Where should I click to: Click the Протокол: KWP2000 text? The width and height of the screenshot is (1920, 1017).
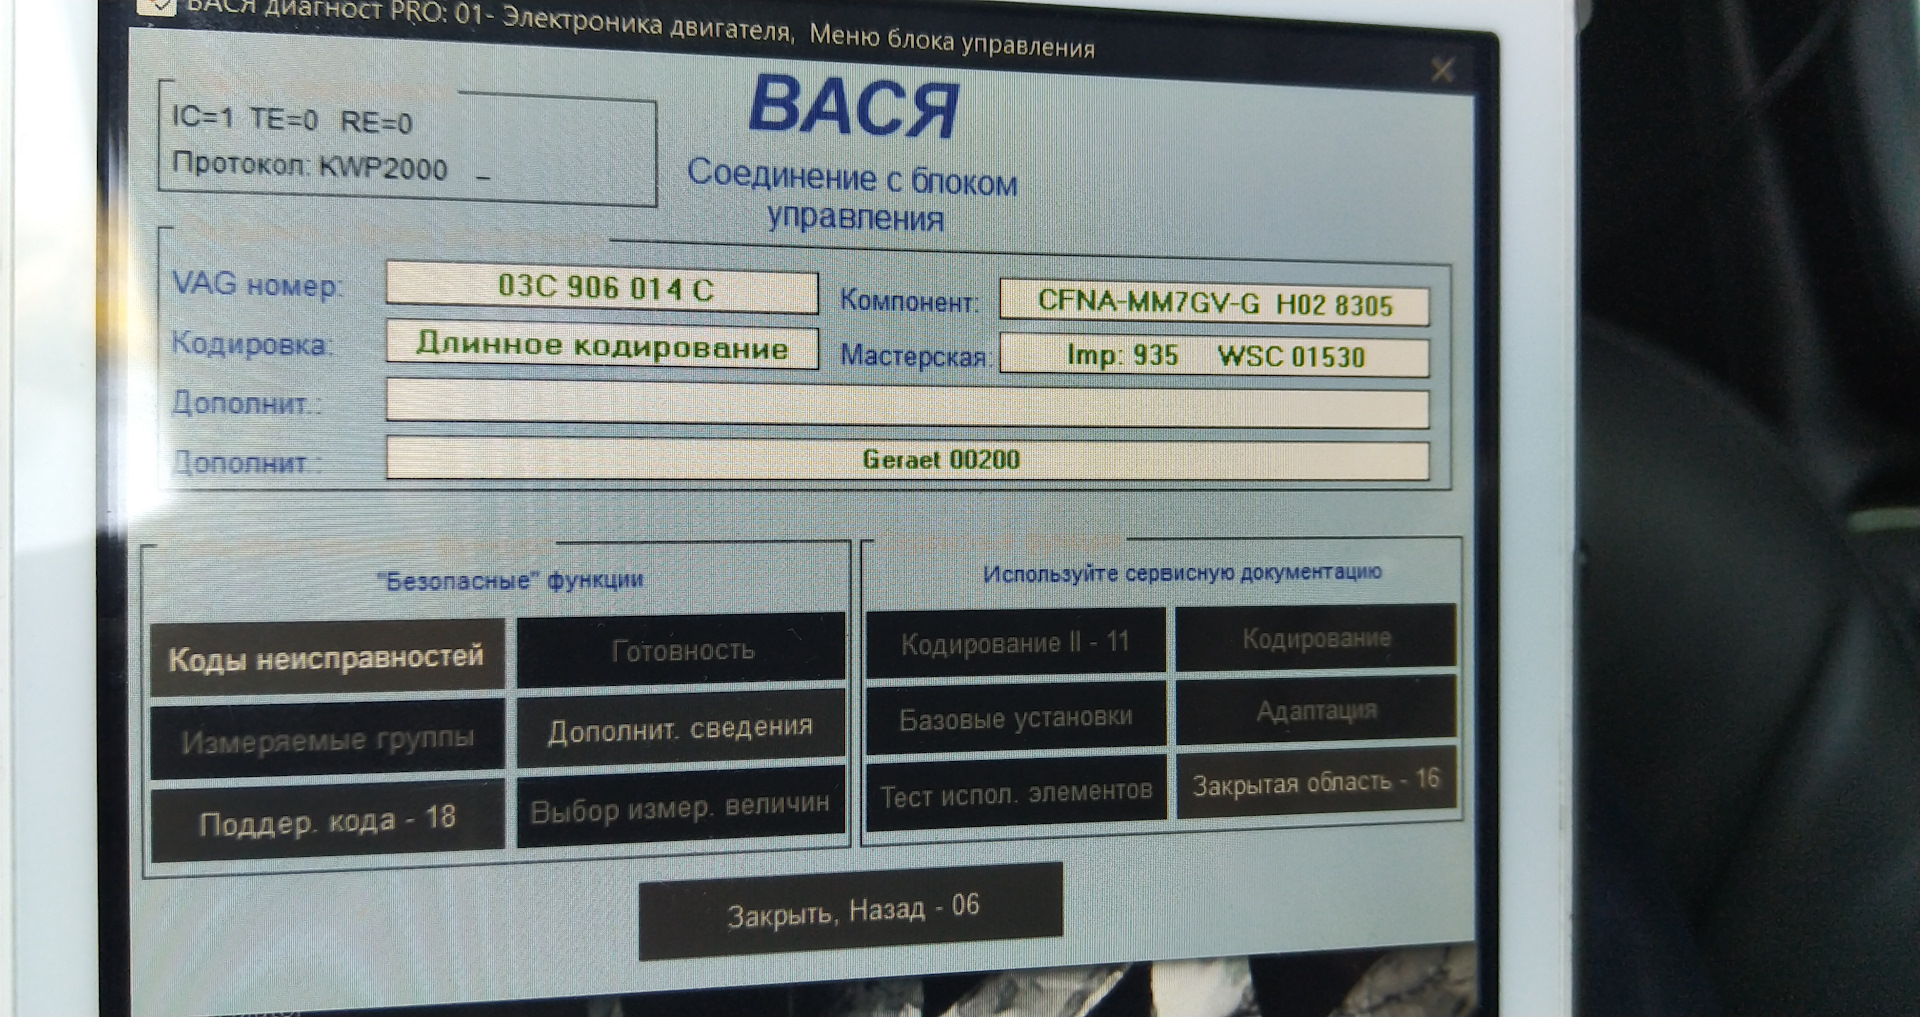(310, 165)
